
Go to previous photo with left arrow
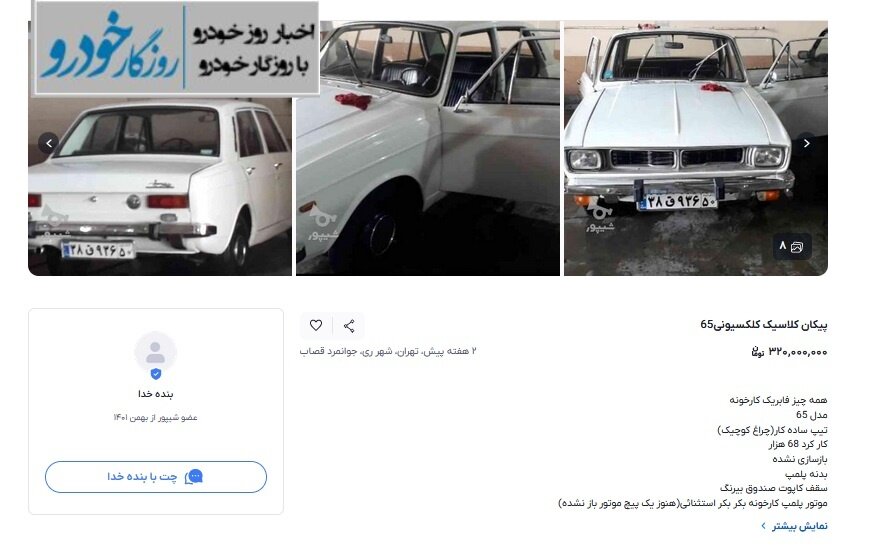click(49, 143)
